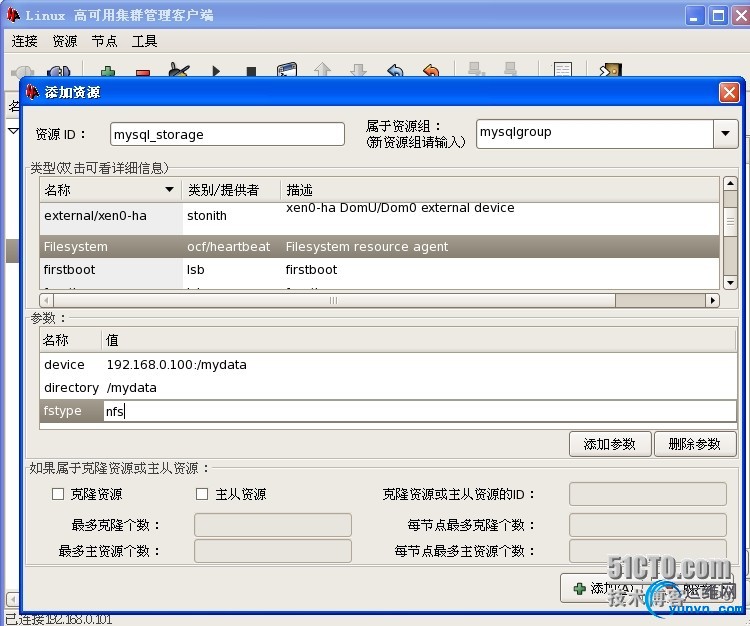
Task: Open the 工具 menu
Action: coord(144,42)
